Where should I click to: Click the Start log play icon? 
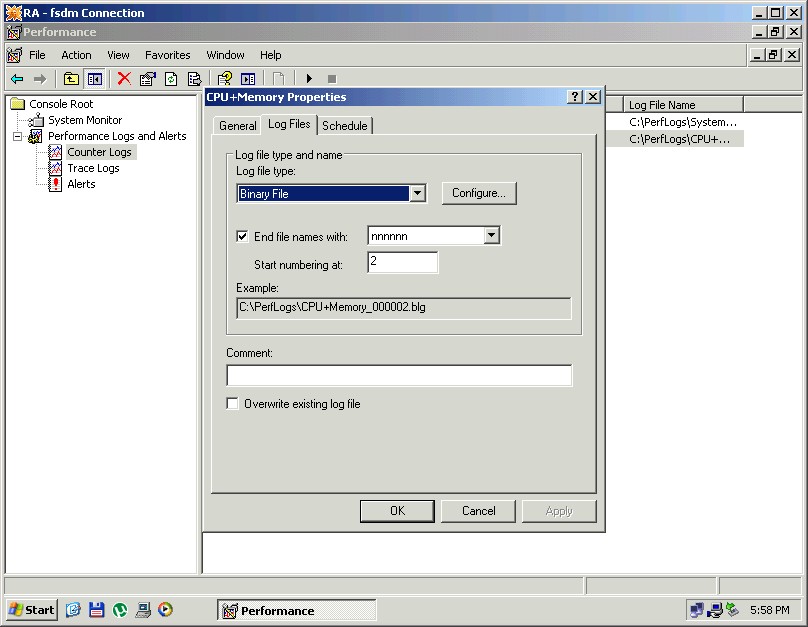tap(309, 79)
